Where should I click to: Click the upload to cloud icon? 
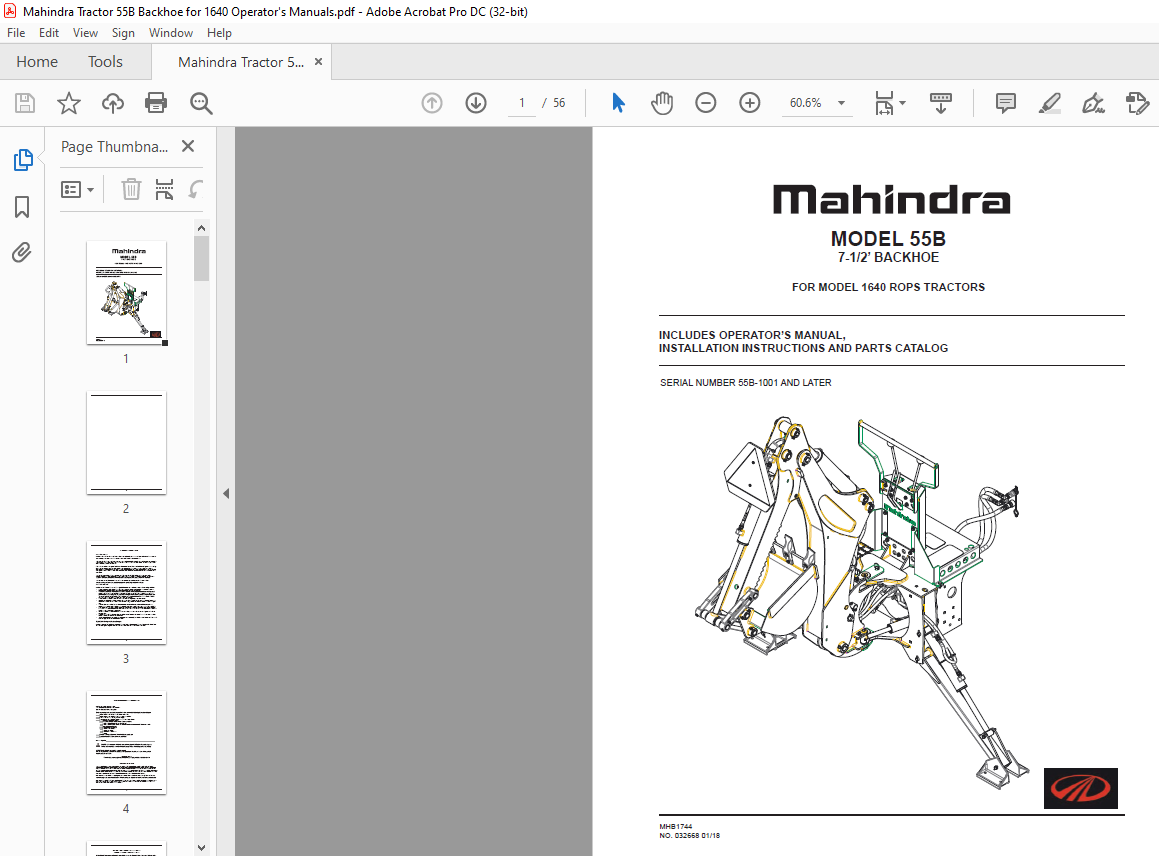tap(112, 103)
